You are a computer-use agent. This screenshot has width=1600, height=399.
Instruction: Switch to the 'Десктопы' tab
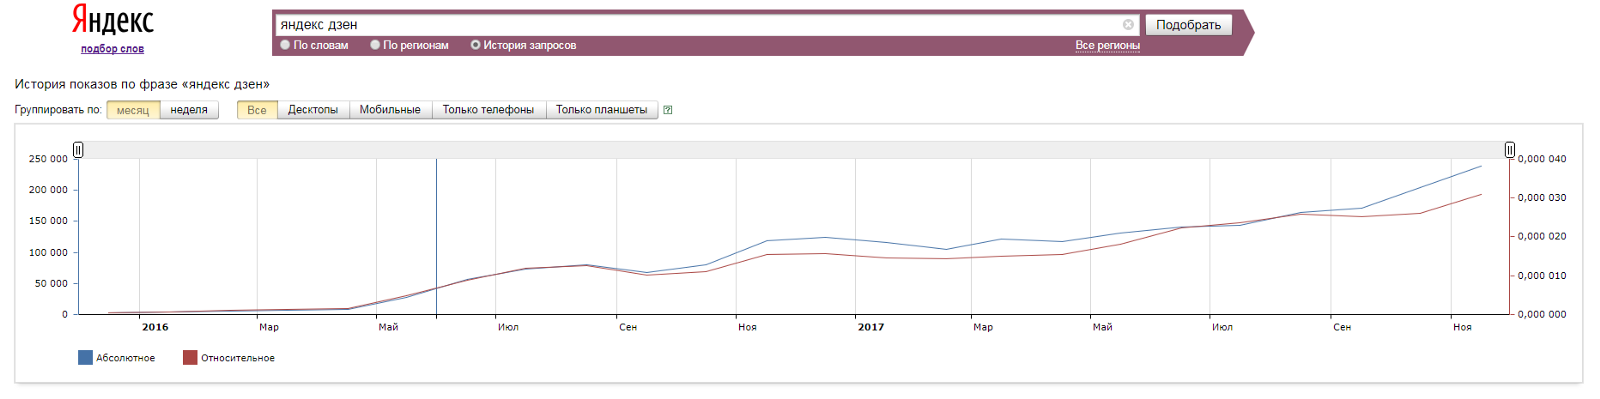[313, 110]
